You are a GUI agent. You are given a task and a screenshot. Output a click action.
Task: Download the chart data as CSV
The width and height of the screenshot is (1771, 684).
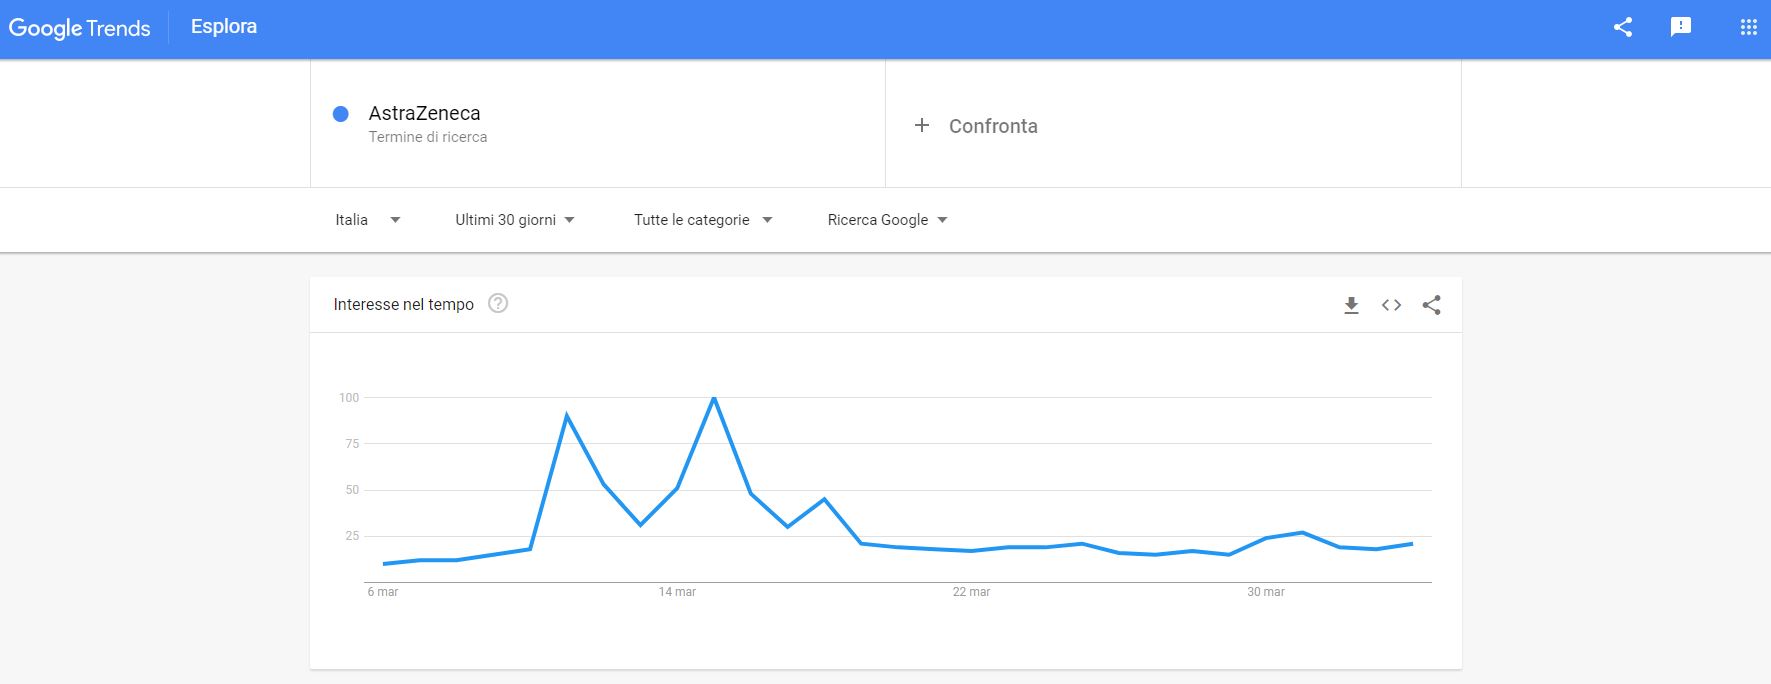point(1351,305)
